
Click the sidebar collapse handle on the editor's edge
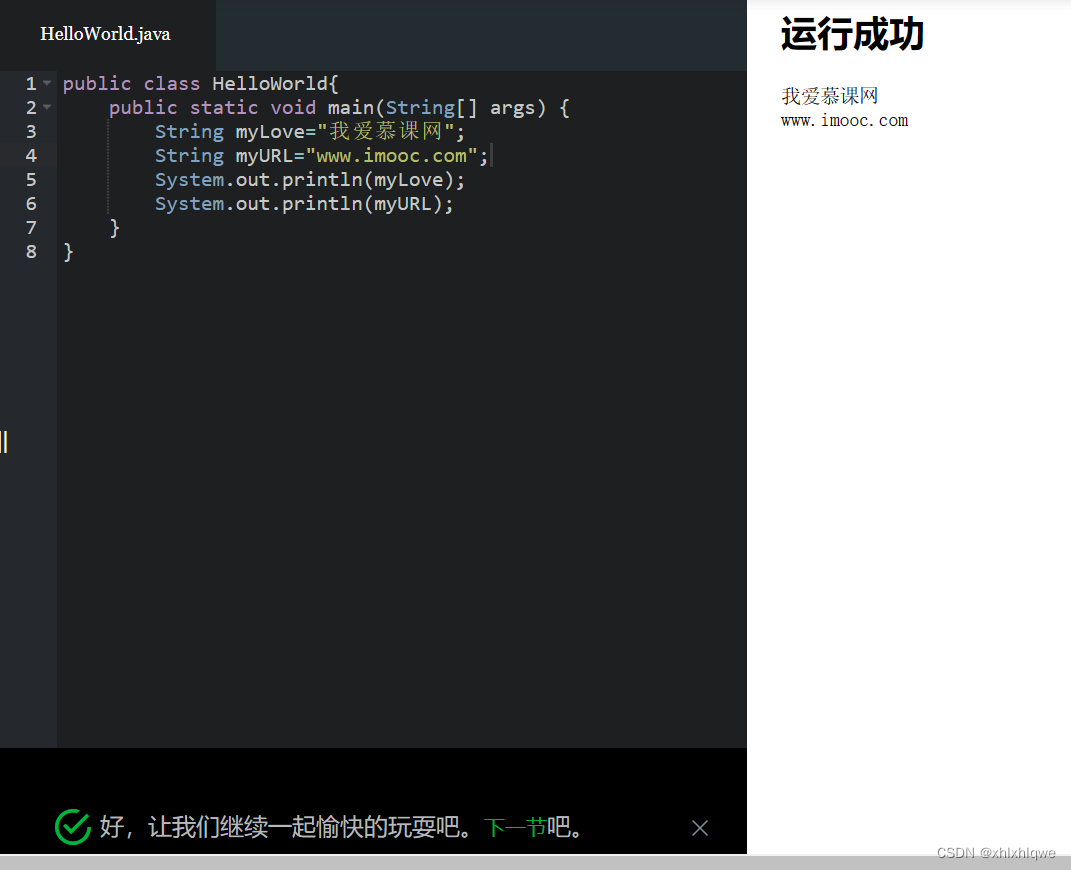pos(4,442)
